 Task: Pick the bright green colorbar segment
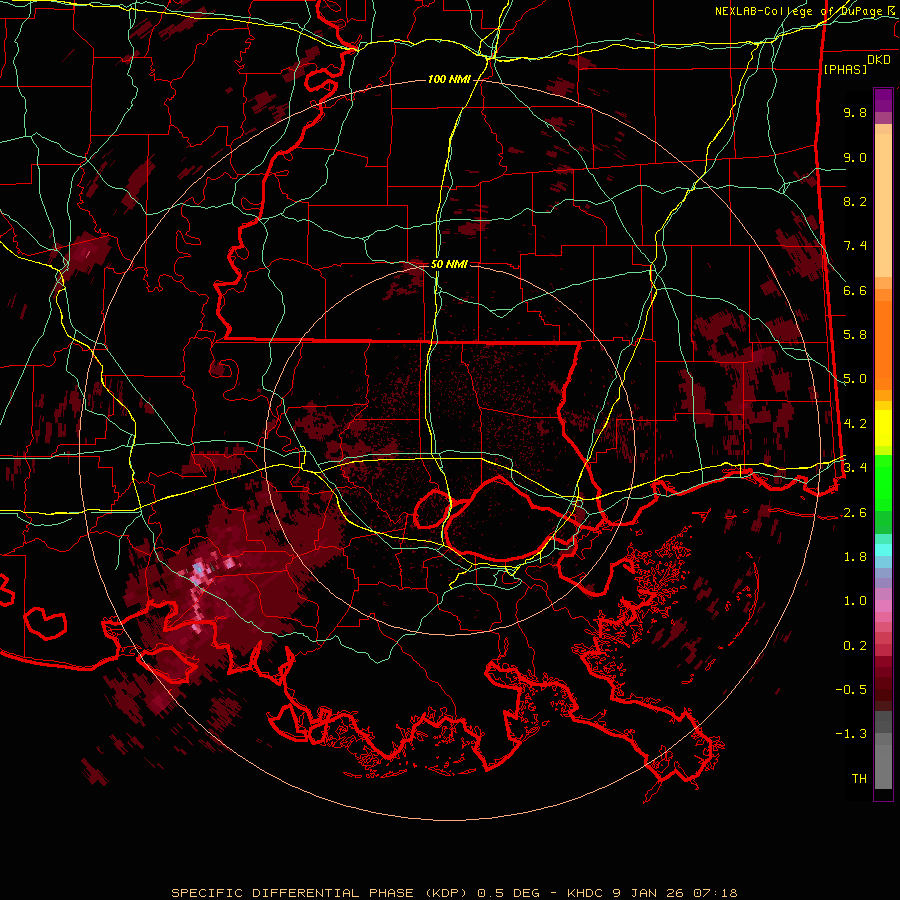(883, 482)
